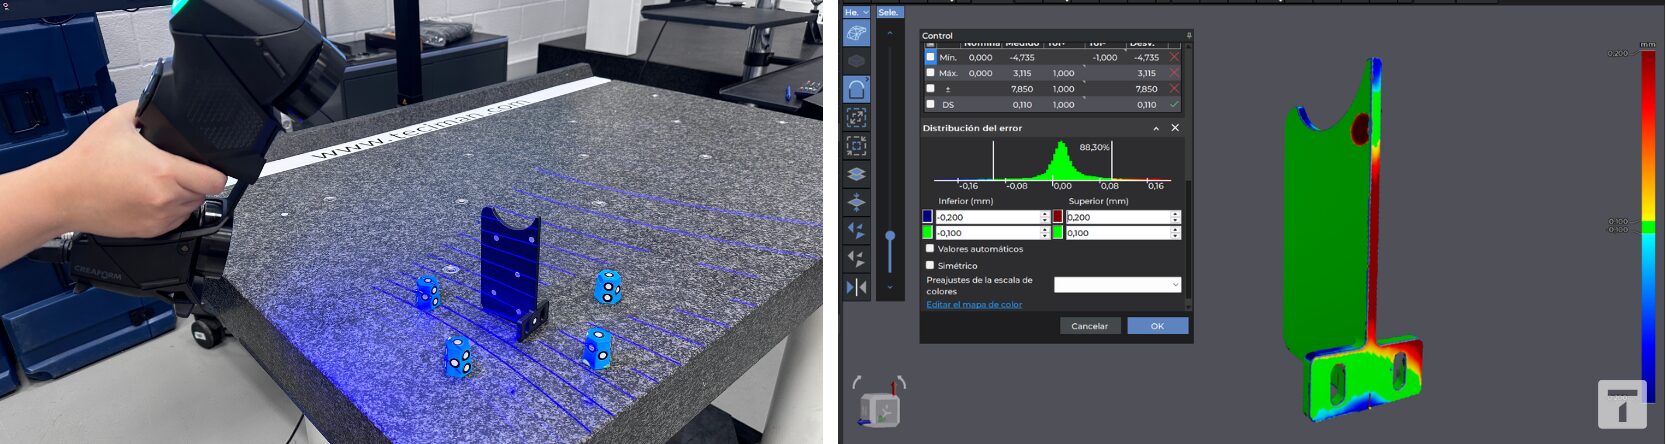1666x444 pixels.
Task: Open the Editar el mapa de color link
Action: click(974, 305)
